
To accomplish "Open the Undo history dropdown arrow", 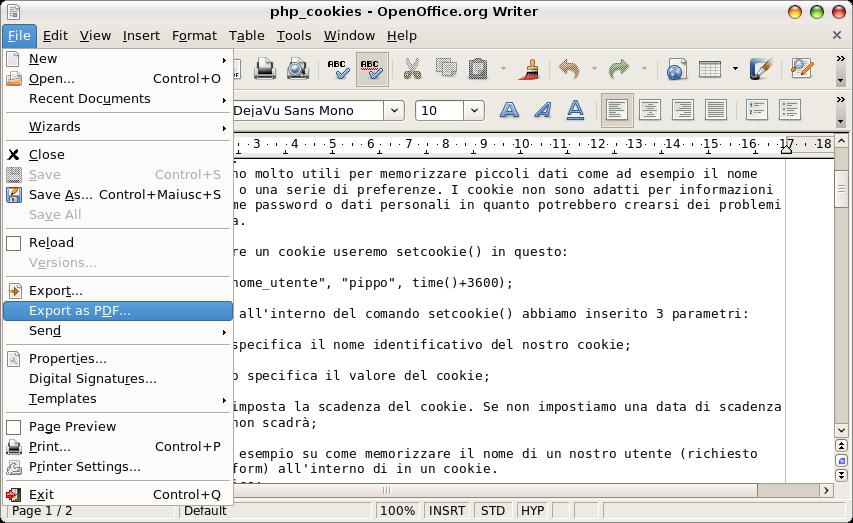I will pyautogui.click(x=594, y=69).
